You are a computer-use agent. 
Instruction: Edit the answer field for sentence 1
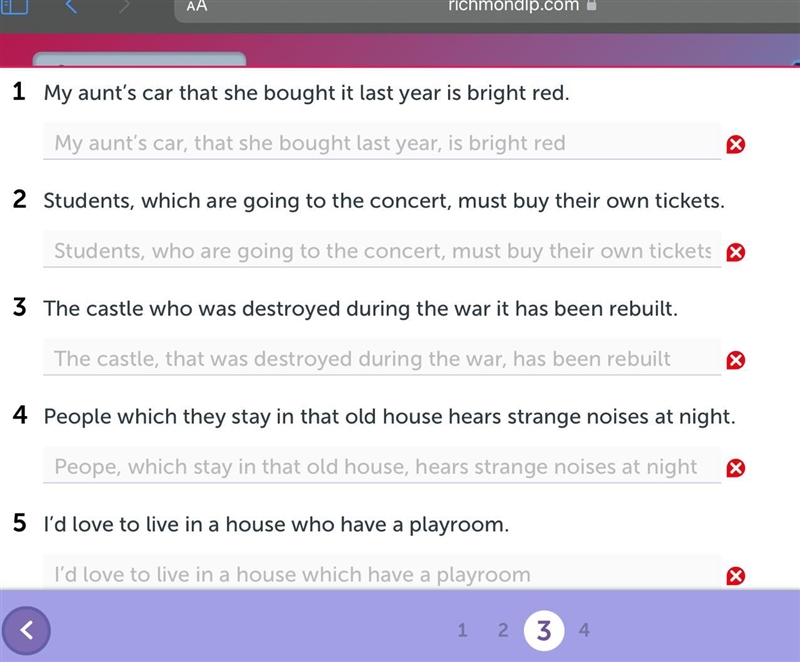tap(382, 141)
